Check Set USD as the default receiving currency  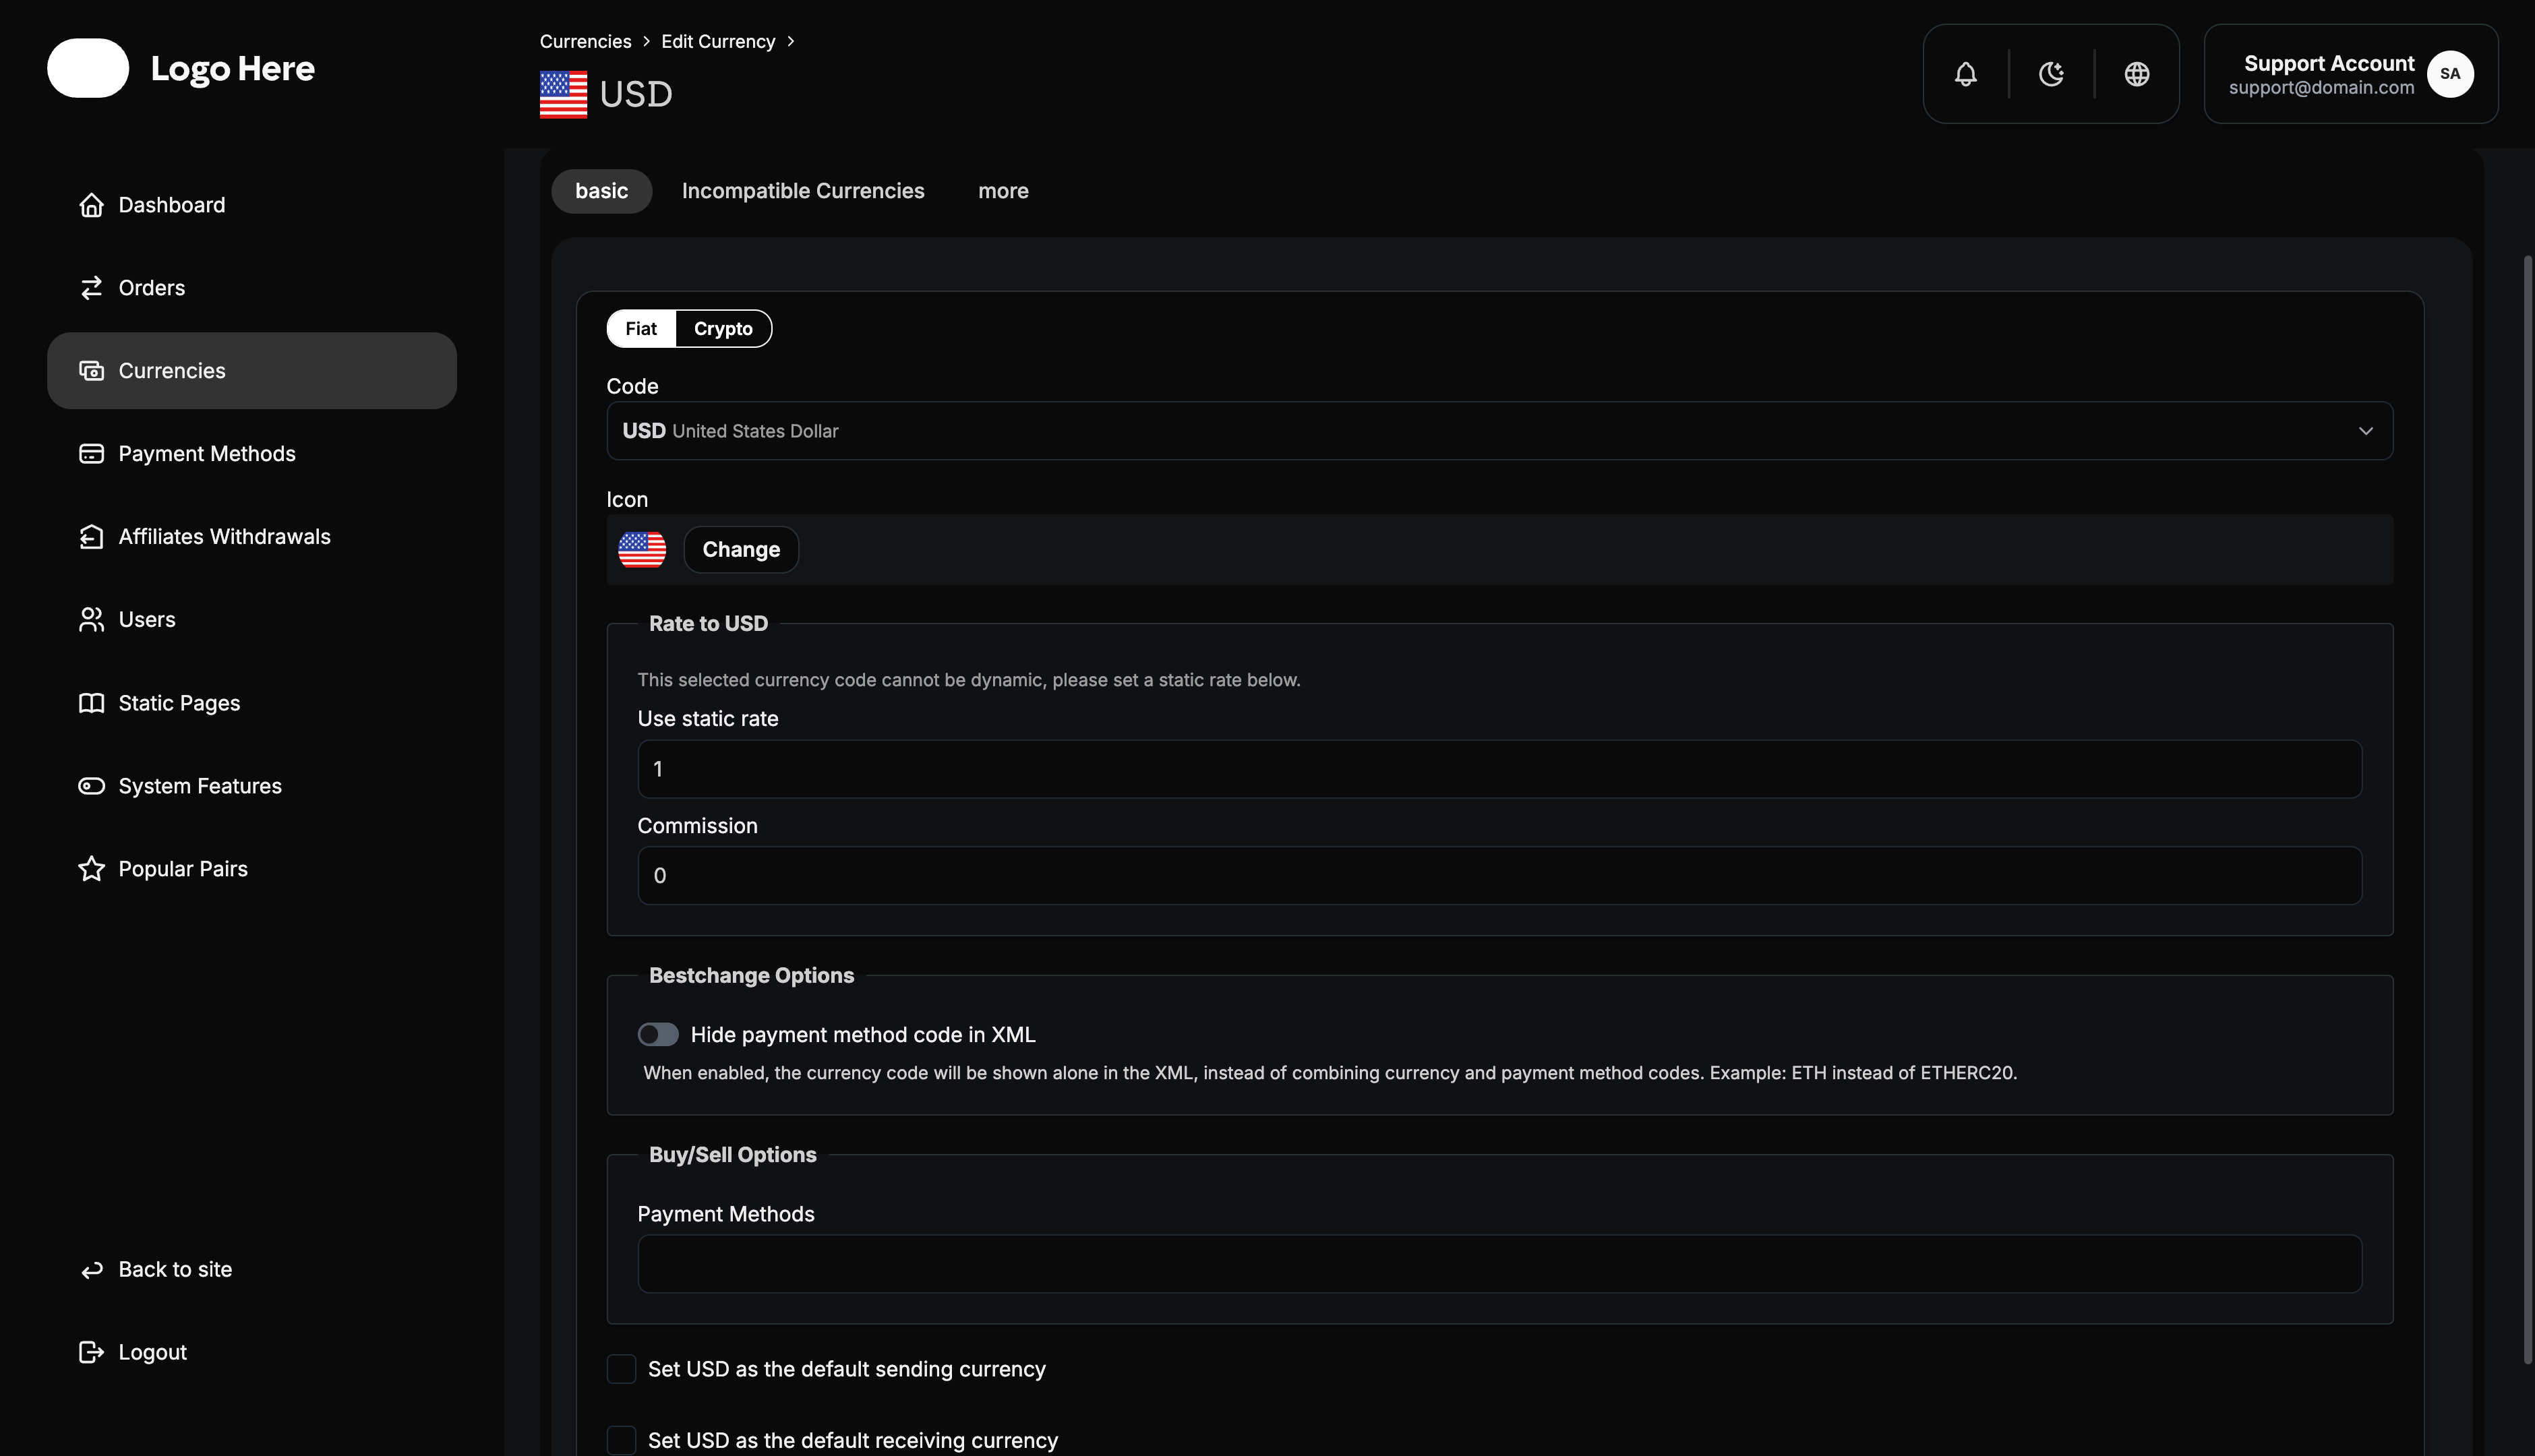coord(622,1439)
